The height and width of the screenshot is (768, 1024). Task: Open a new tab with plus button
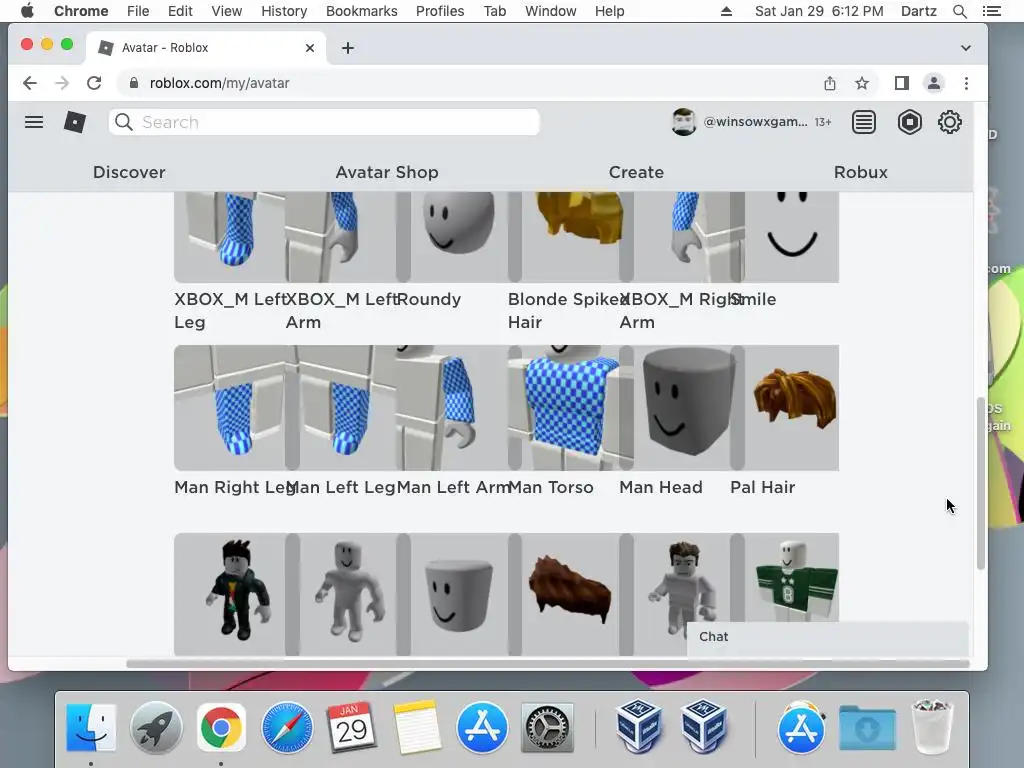(x=347, y=48)
